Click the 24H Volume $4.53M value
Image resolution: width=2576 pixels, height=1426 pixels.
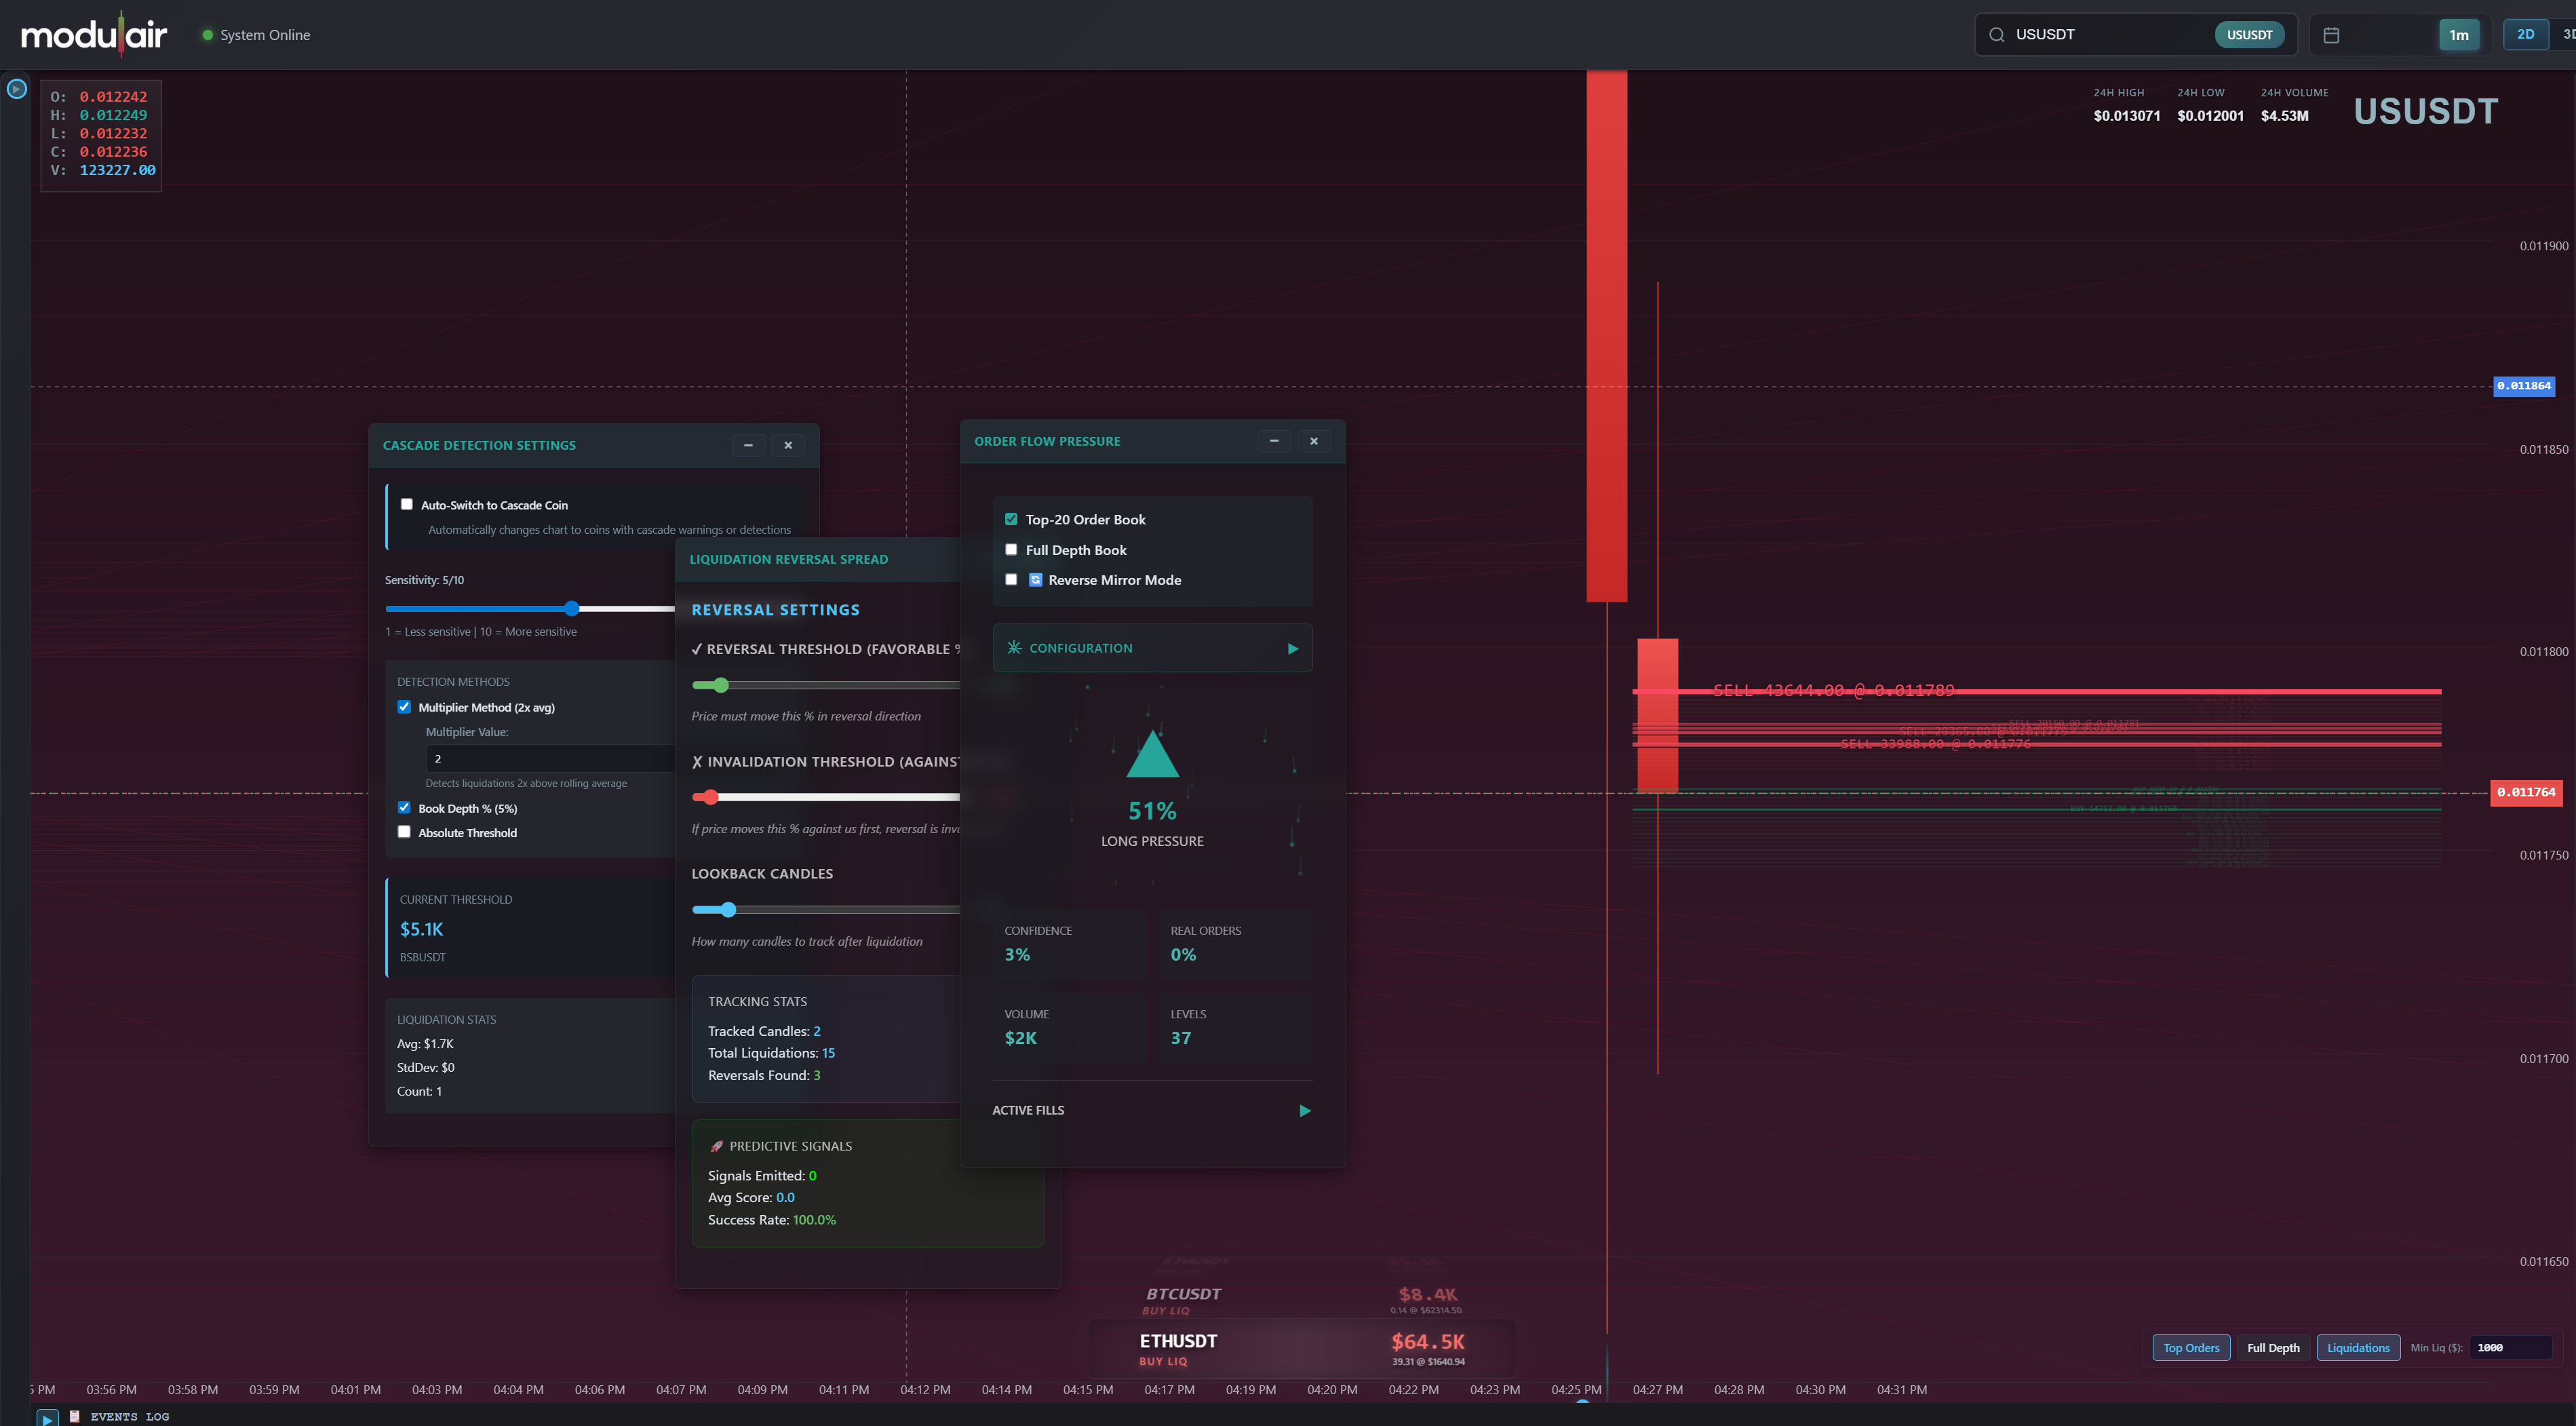[2285, 116]
